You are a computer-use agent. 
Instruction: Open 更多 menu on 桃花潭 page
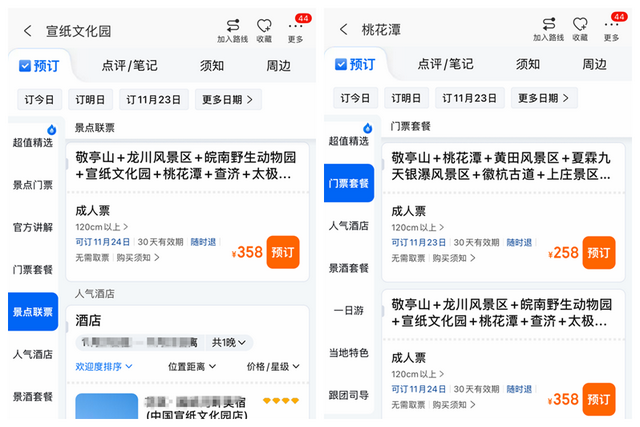tap(611, 29)
